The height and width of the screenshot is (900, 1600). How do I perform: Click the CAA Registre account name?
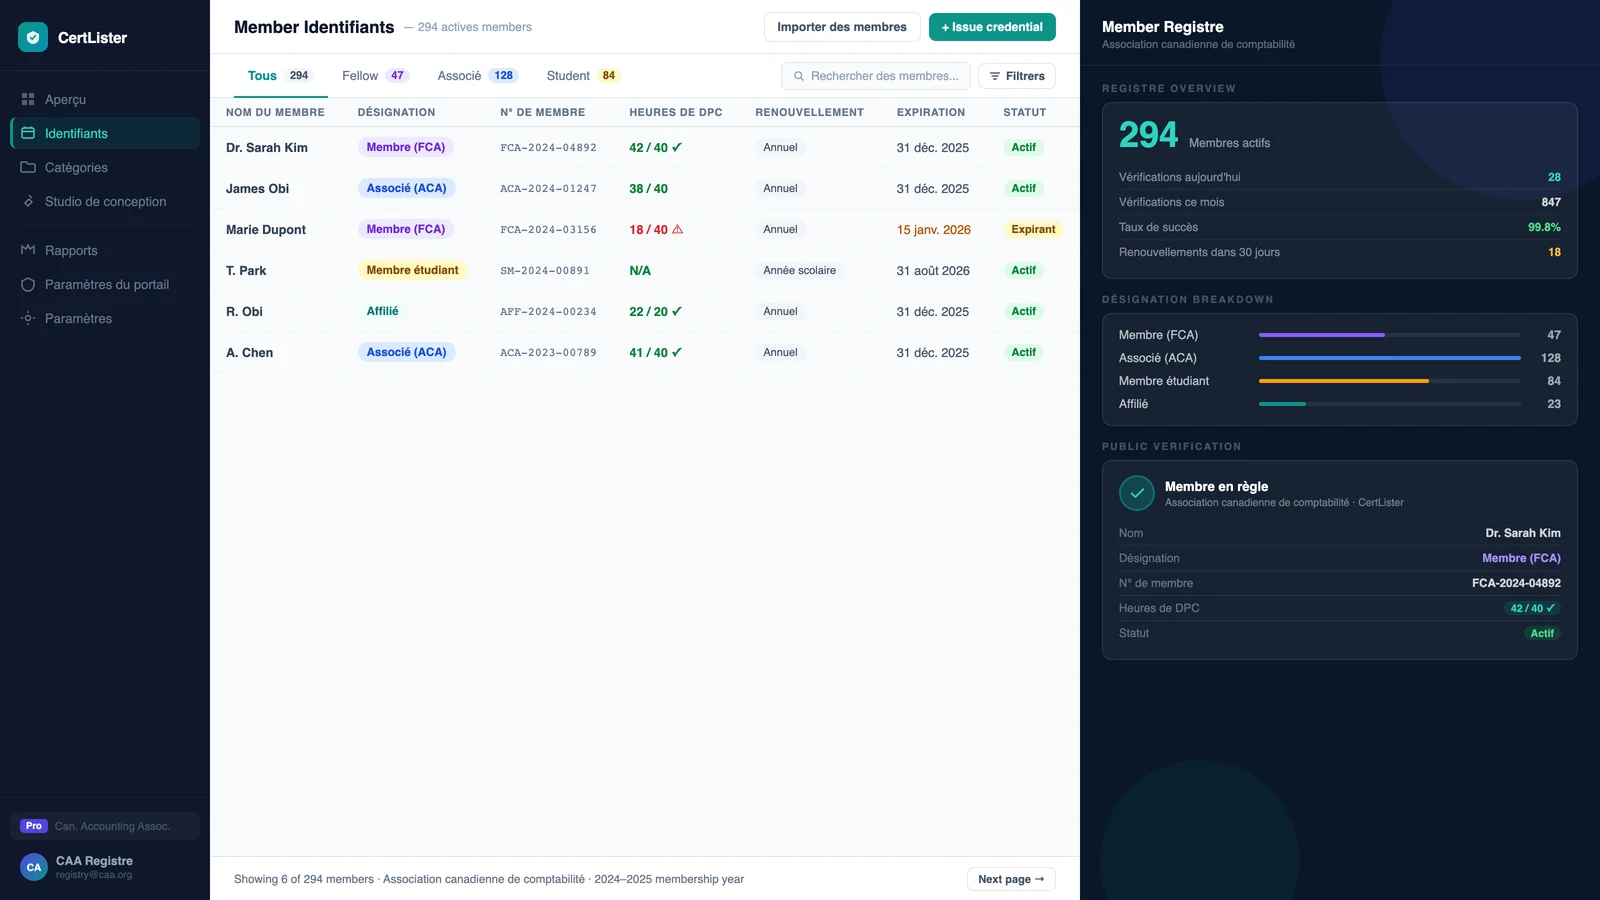click(x=94, y=861)
